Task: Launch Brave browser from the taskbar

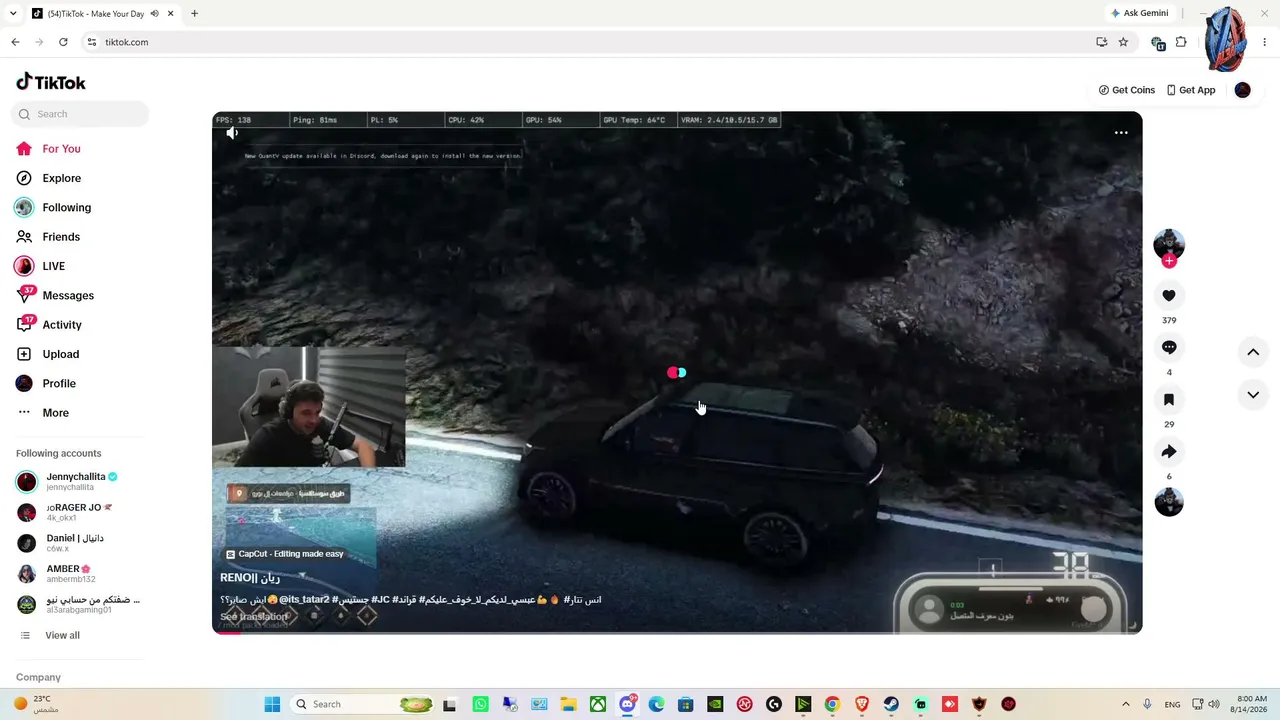Action: click(862, 704)
